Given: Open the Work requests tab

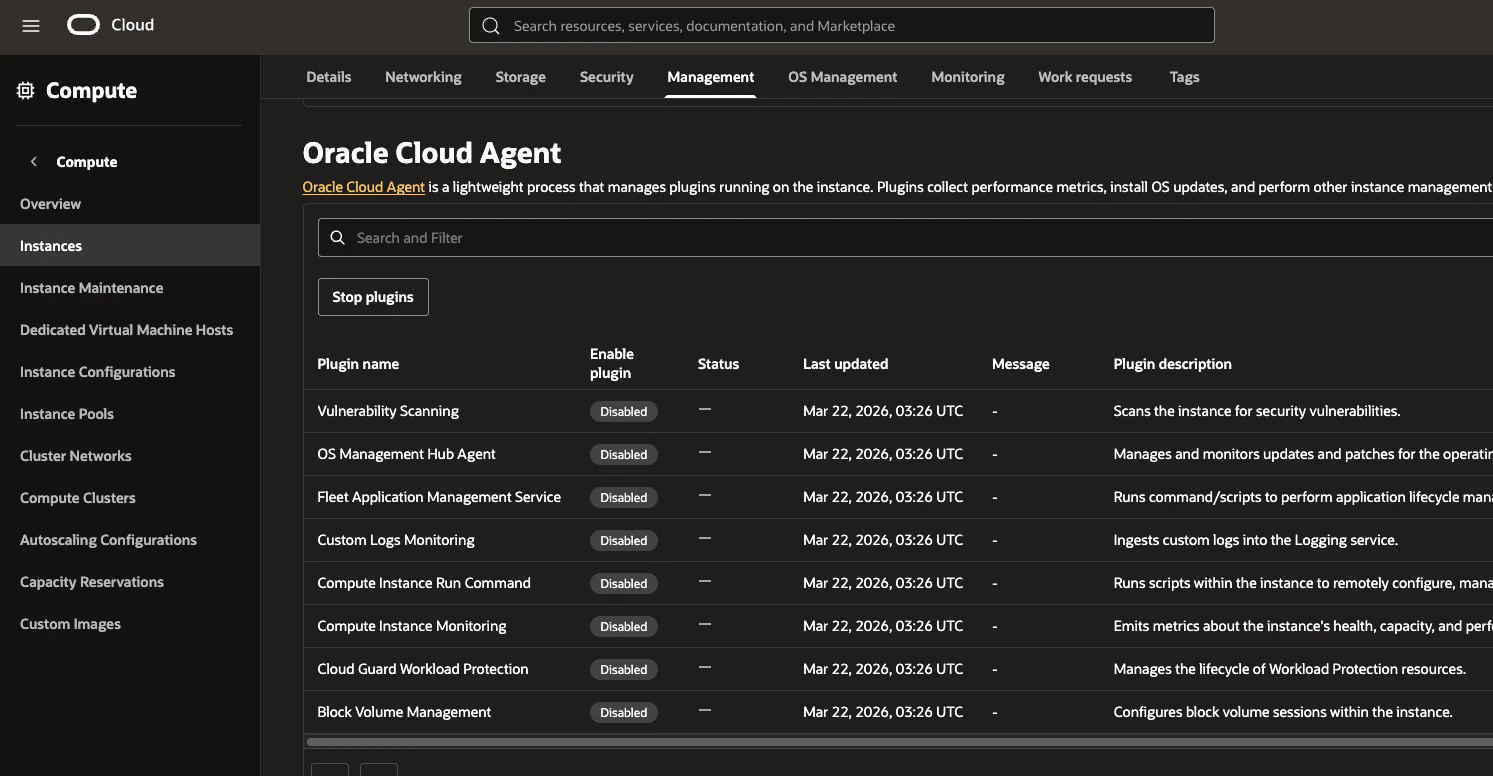Looking at the screenshot, I should click(1085, 77).
